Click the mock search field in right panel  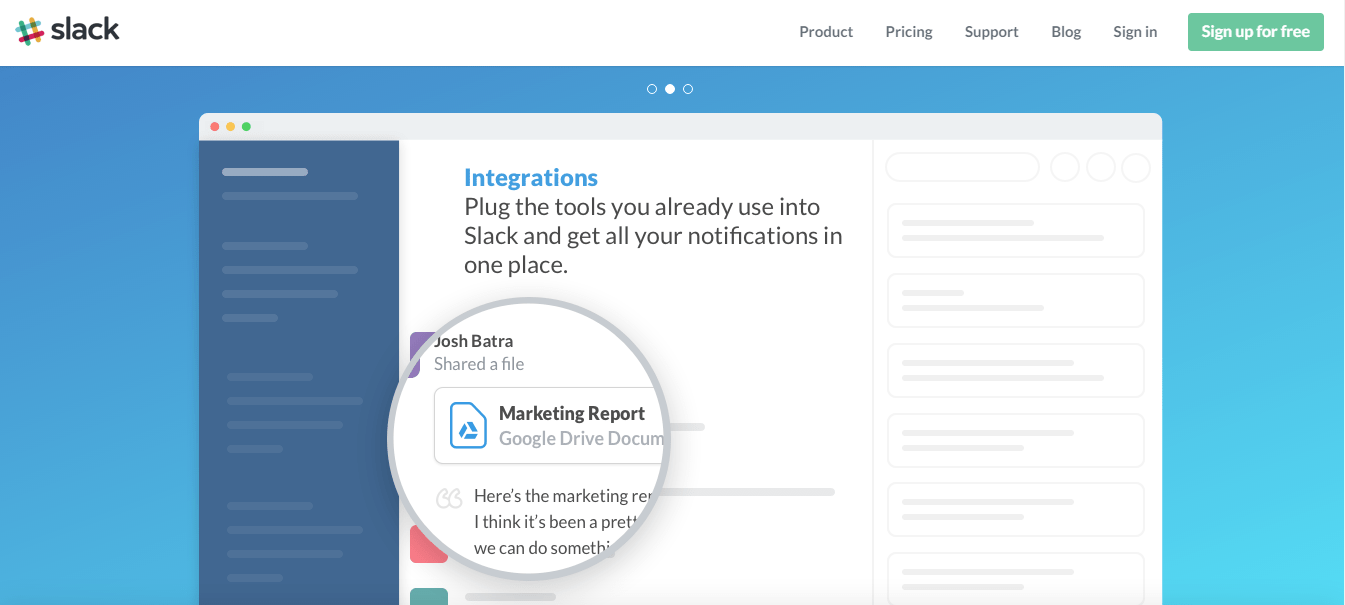[x=962, y=167]
